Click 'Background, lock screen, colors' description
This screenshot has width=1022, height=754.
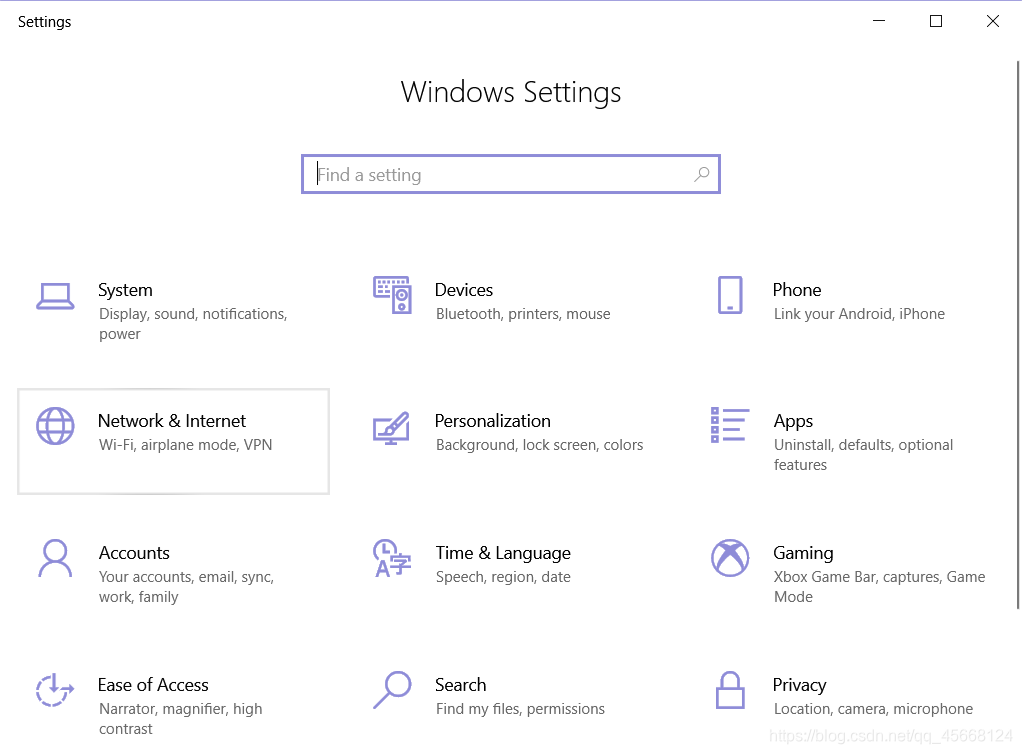(540, 445)
